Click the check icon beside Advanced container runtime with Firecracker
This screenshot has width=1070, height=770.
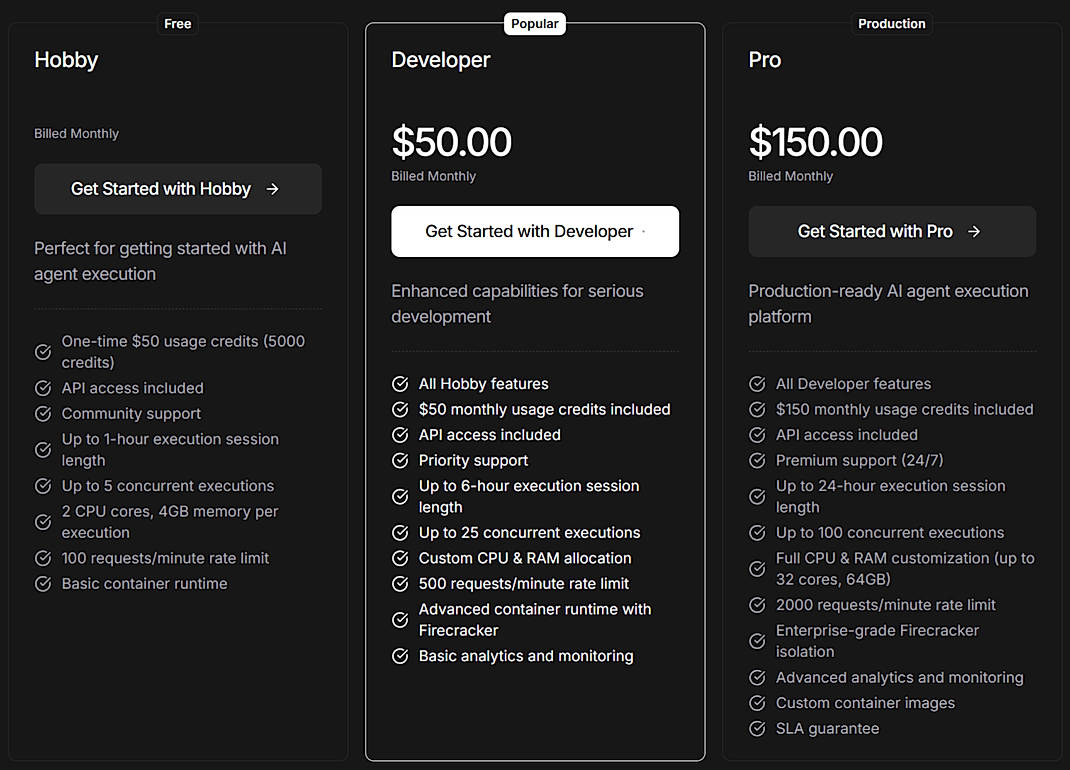[400, 621]
